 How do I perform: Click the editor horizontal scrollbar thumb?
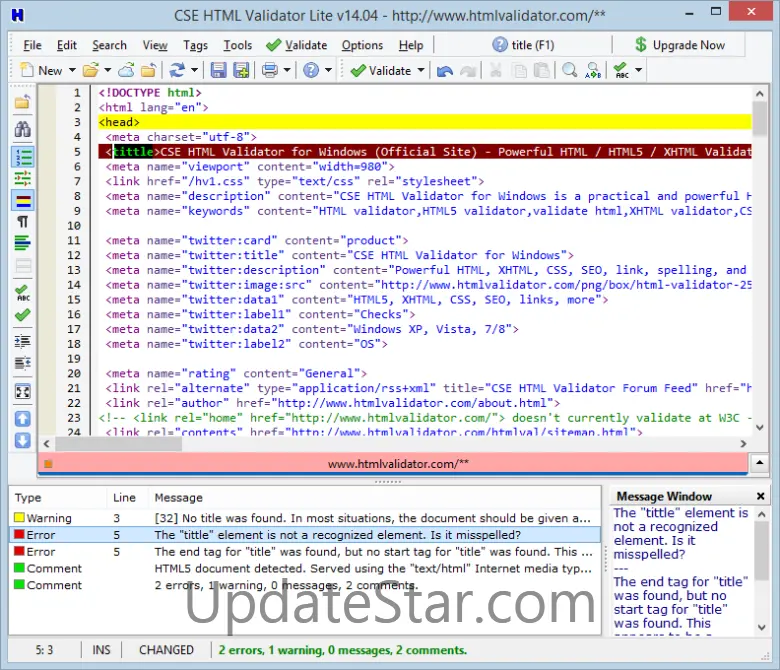118,444
